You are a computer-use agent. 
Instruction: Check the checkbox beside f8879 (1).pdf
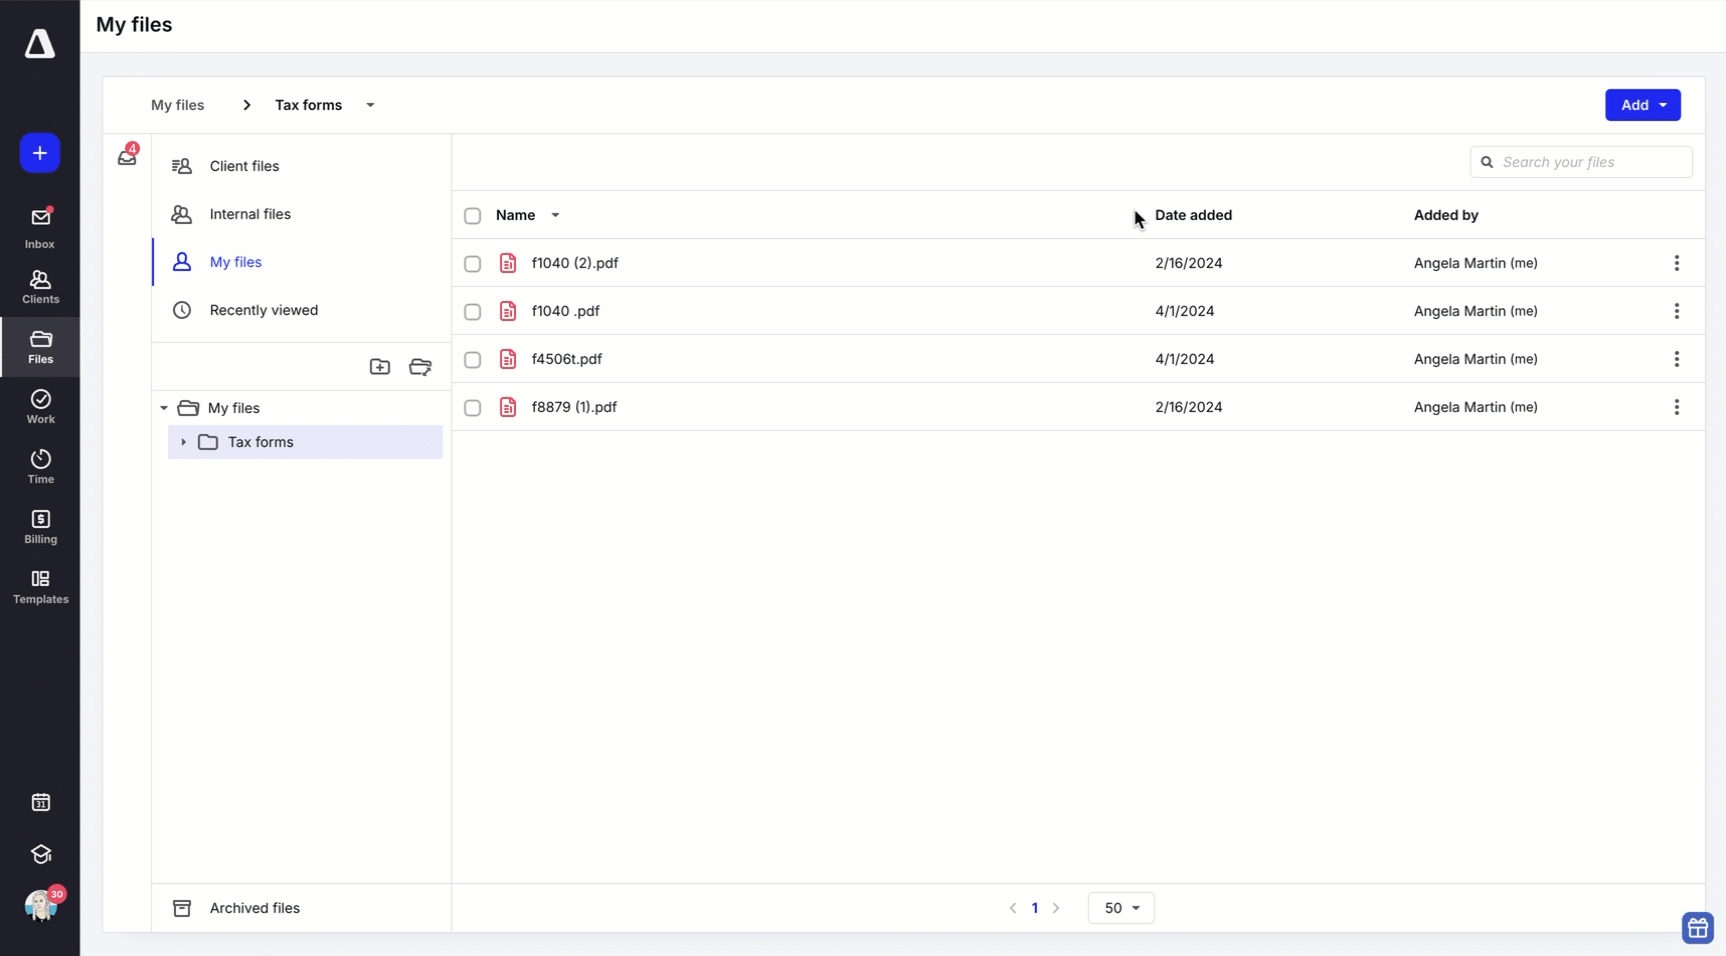click(472, 407)
